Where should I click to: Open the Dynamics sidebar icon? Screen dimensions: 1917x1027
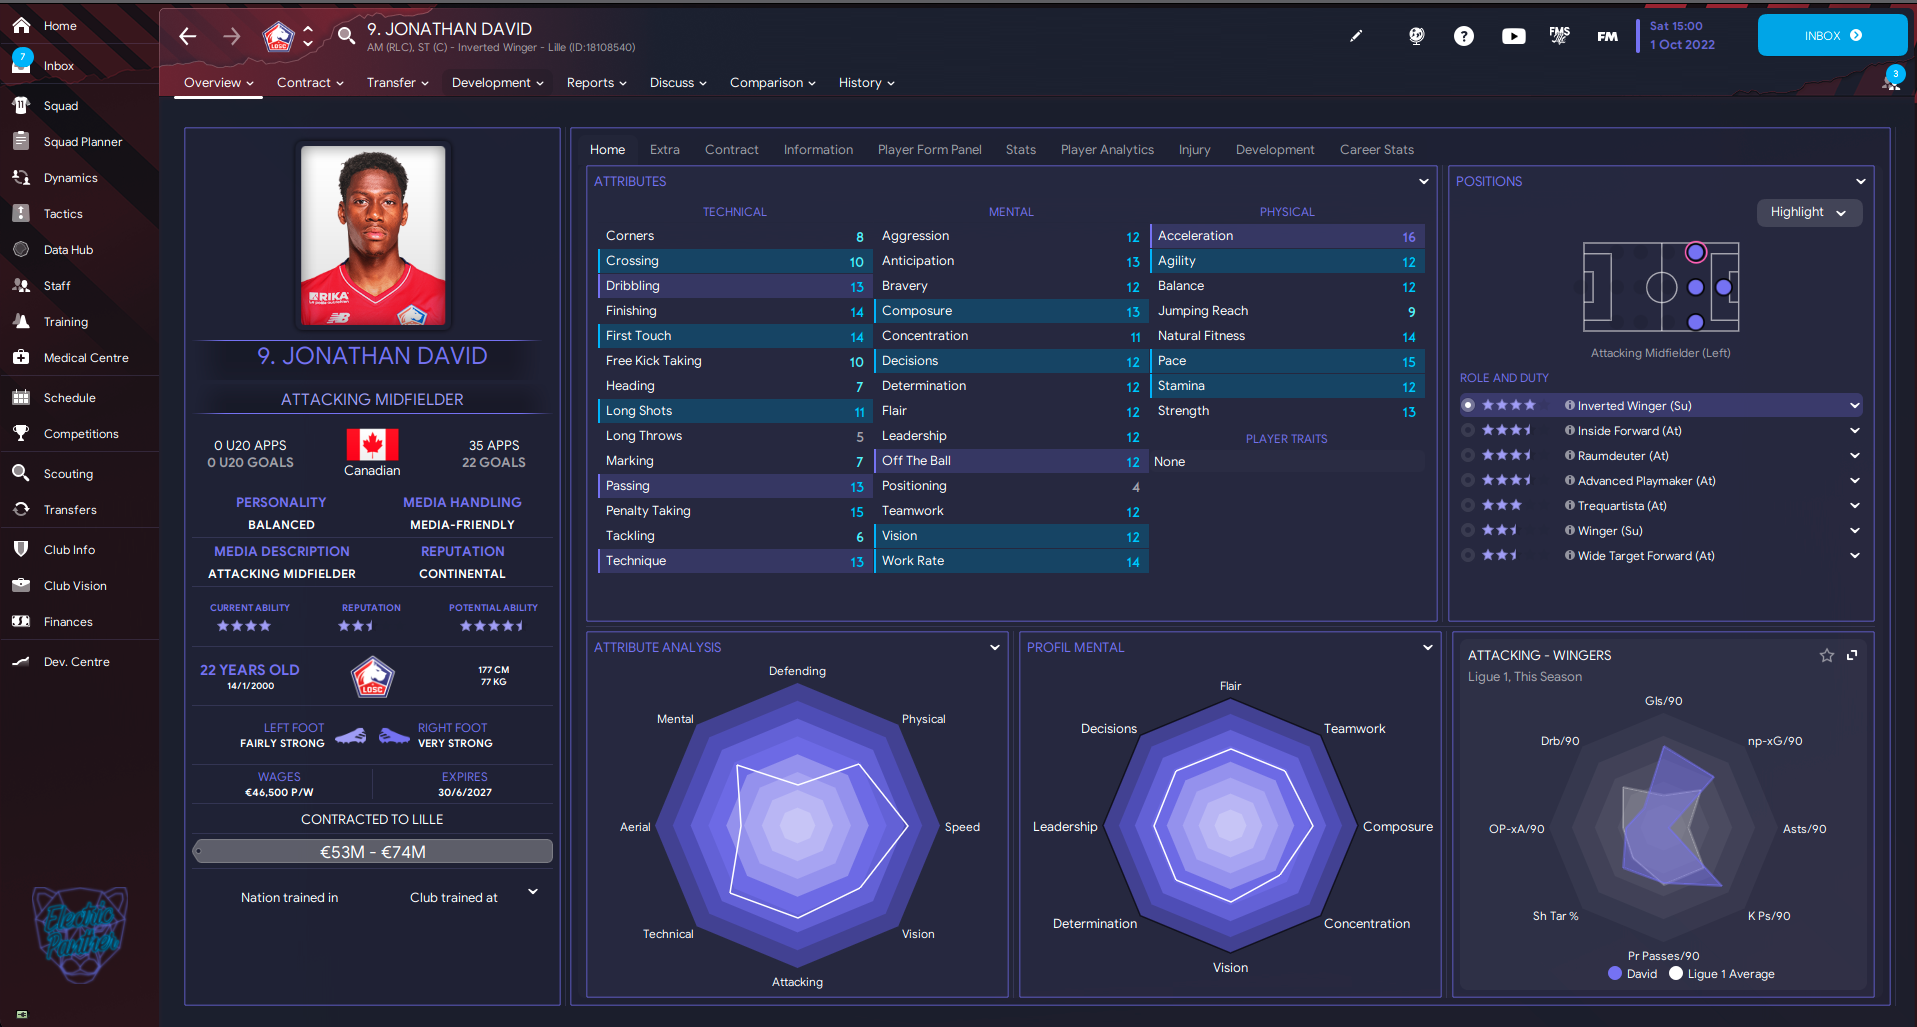pos(21,177)
